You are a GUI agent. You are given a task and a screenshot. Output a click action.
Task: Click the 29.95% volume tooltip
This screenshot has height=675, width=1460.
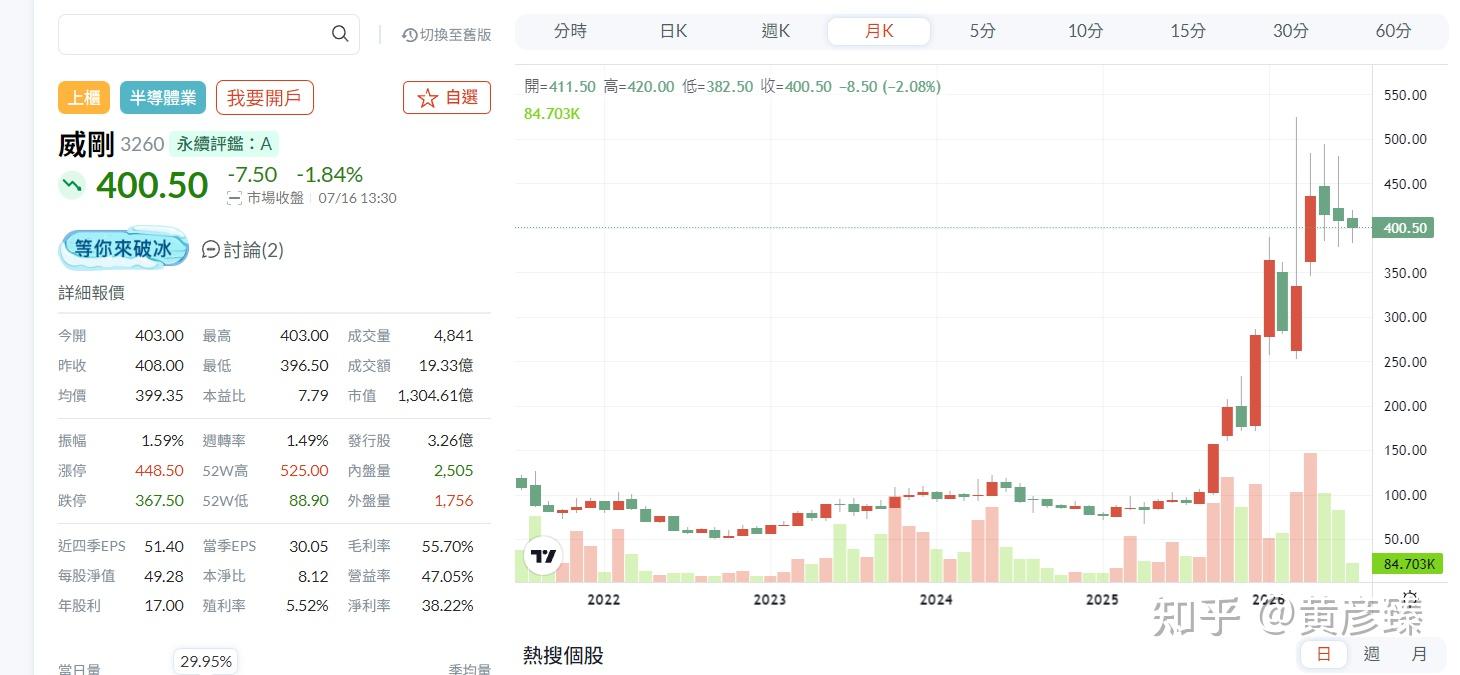coord(206,661)
